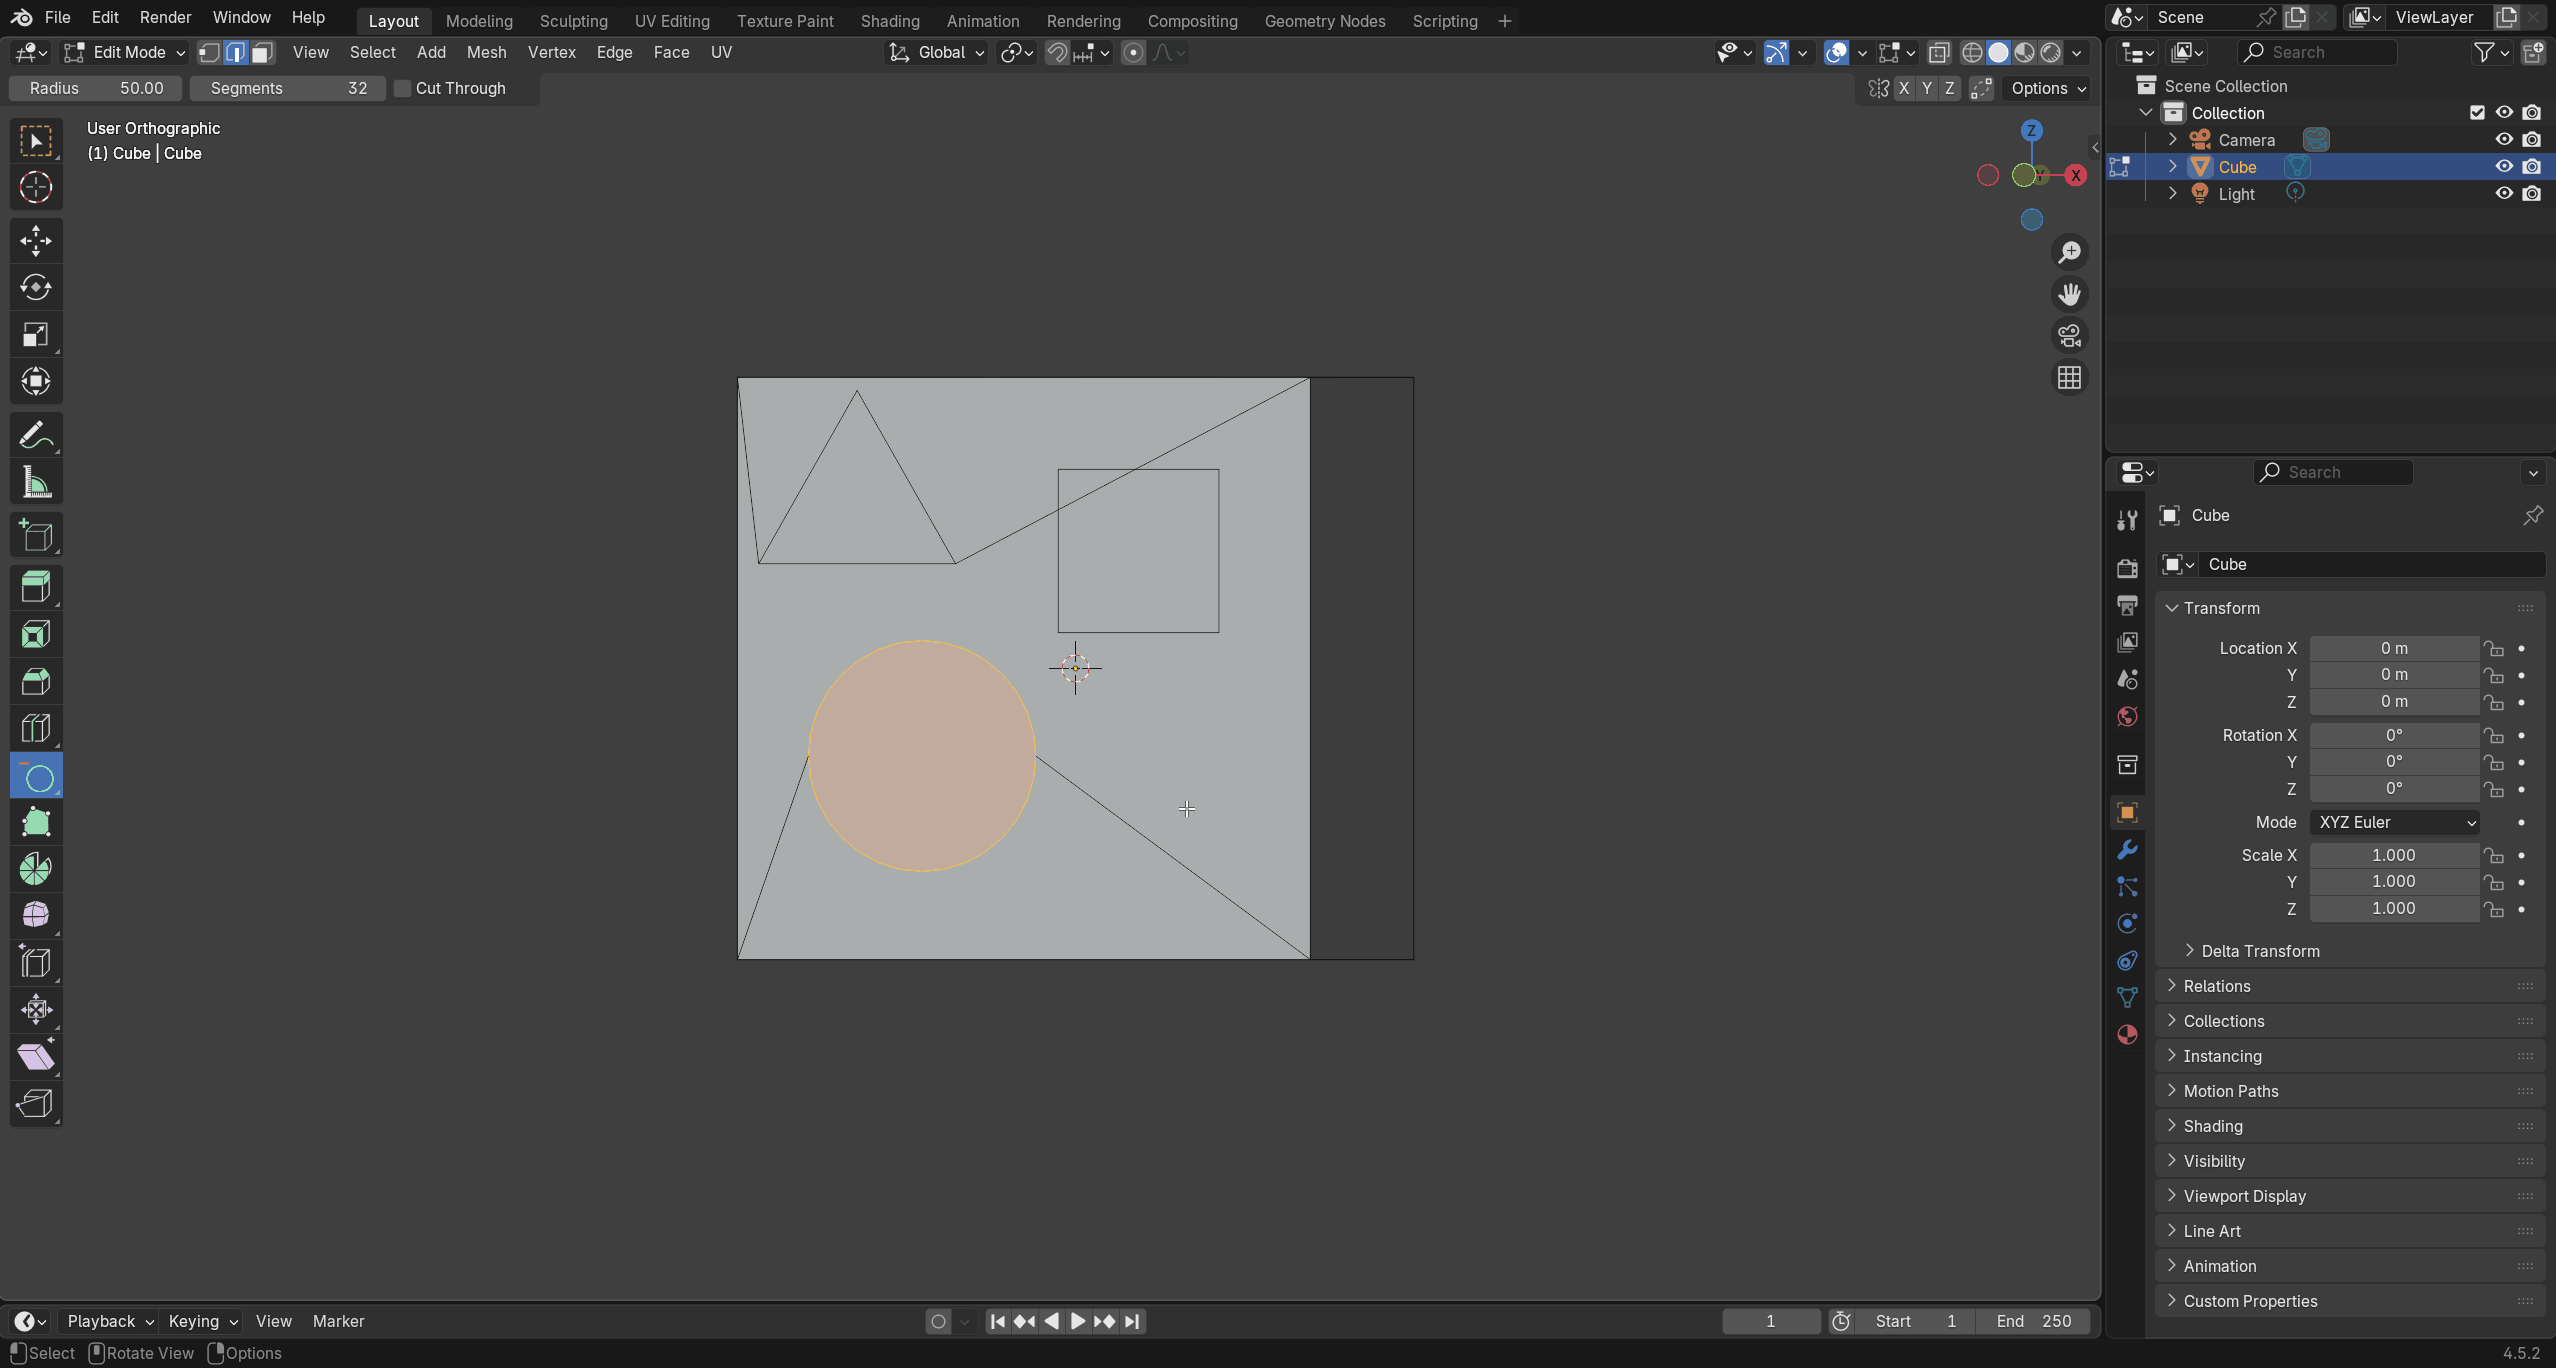
Task: Select the Rotate tool in toolbar
Action: coord(36,287)
